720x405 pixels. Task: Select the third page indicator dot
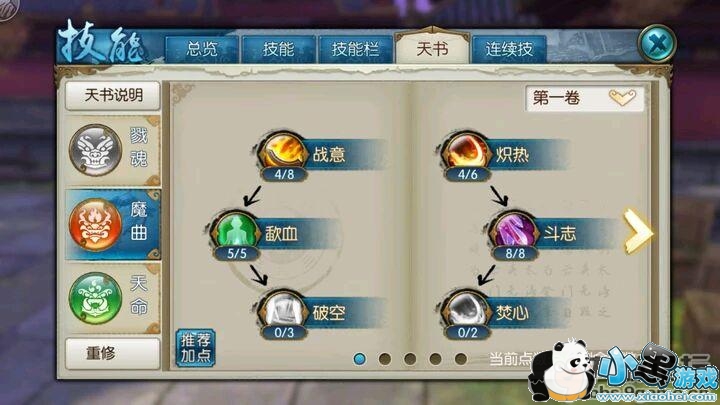tap(410, 359)
